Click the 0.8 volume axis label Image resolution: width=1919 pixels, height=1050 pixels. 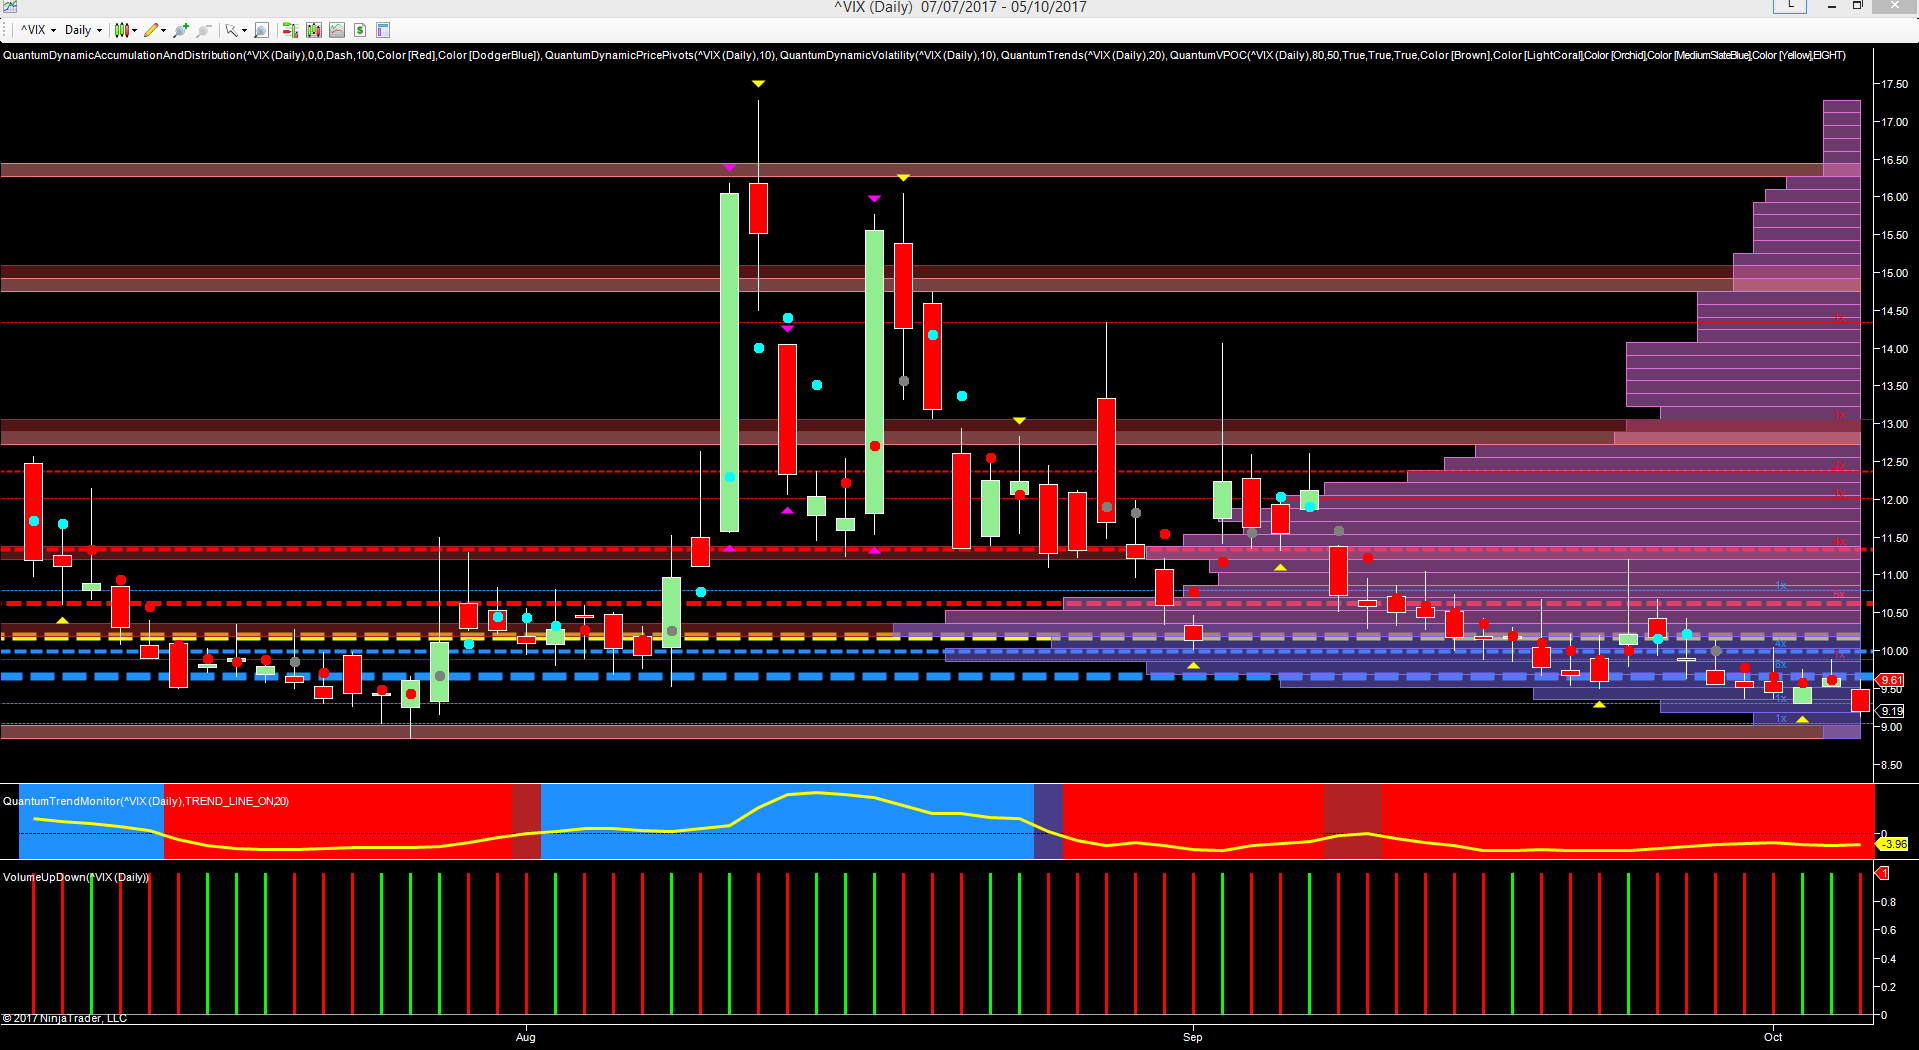(1888, 902)
